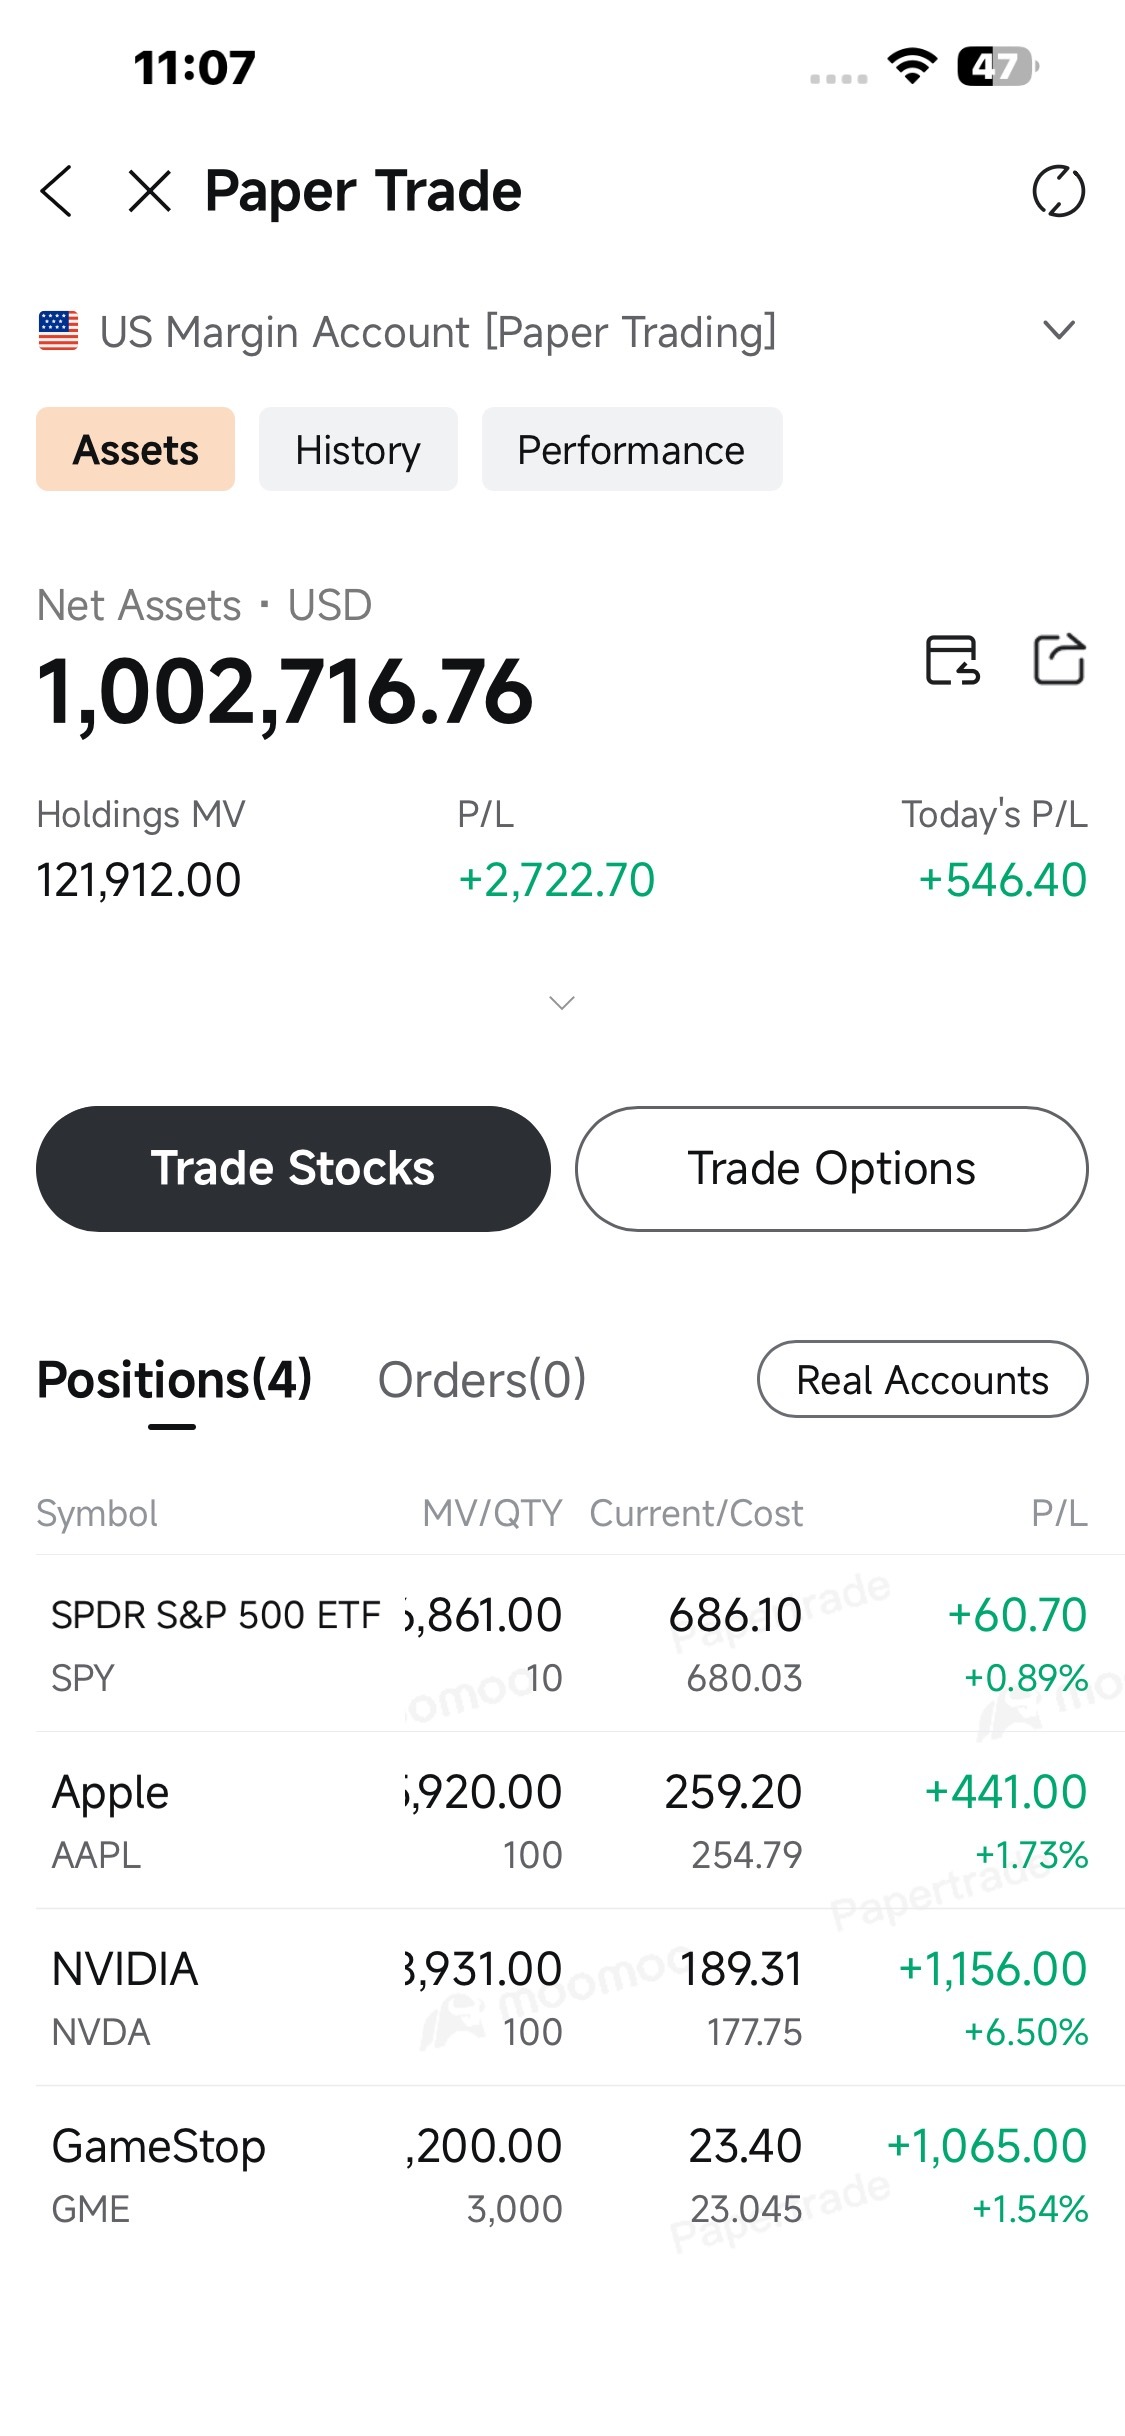The image size is (1125, 2436).
Task: Open the NVIDIA position row
Action: click(x=580, y=1998)
